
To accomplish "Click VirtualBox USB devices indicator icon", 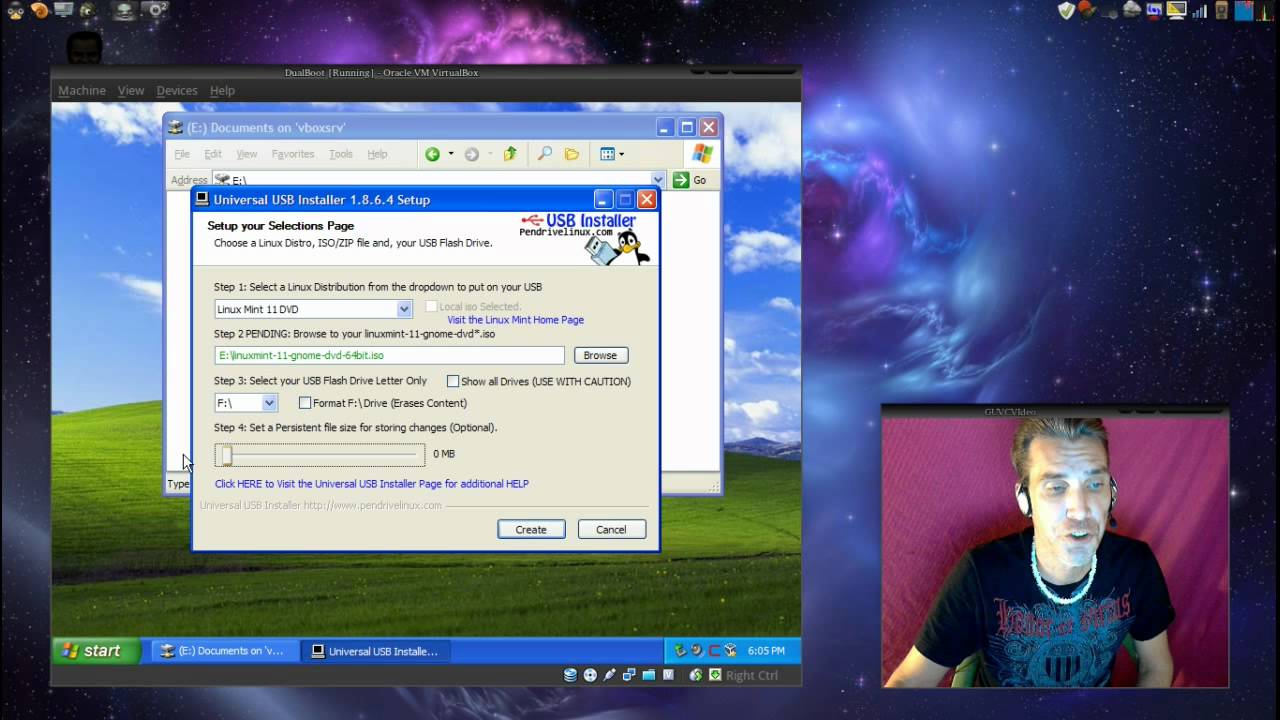I will [609, 675].
